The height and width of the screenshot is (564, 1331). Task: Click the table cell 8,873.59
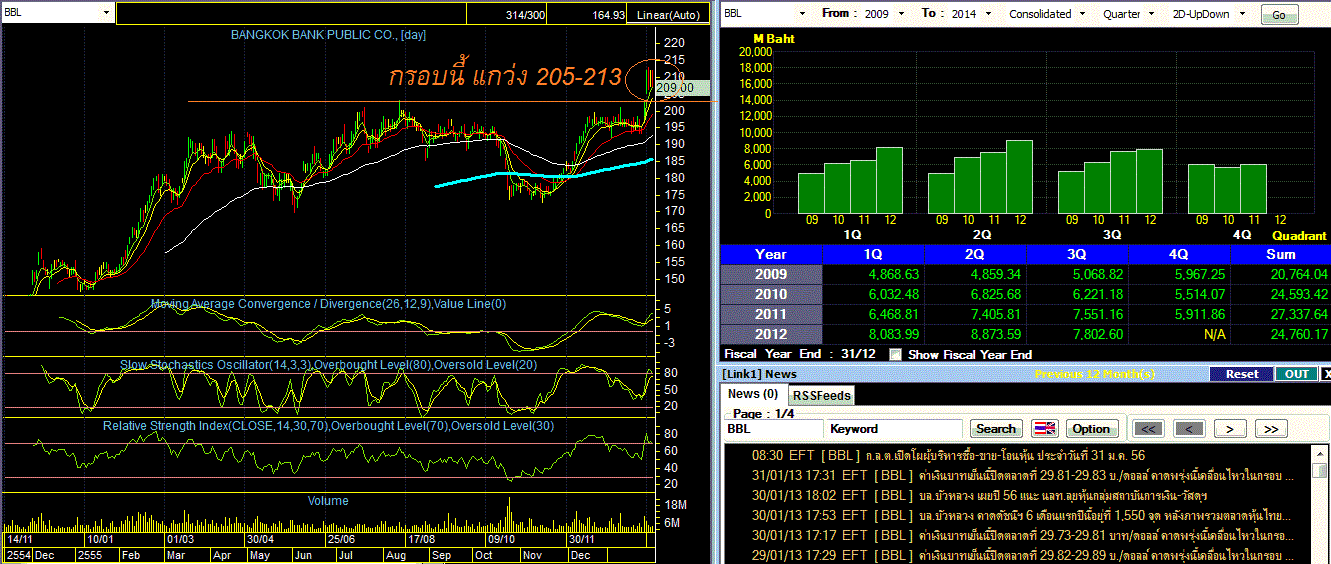coord(975,334)
